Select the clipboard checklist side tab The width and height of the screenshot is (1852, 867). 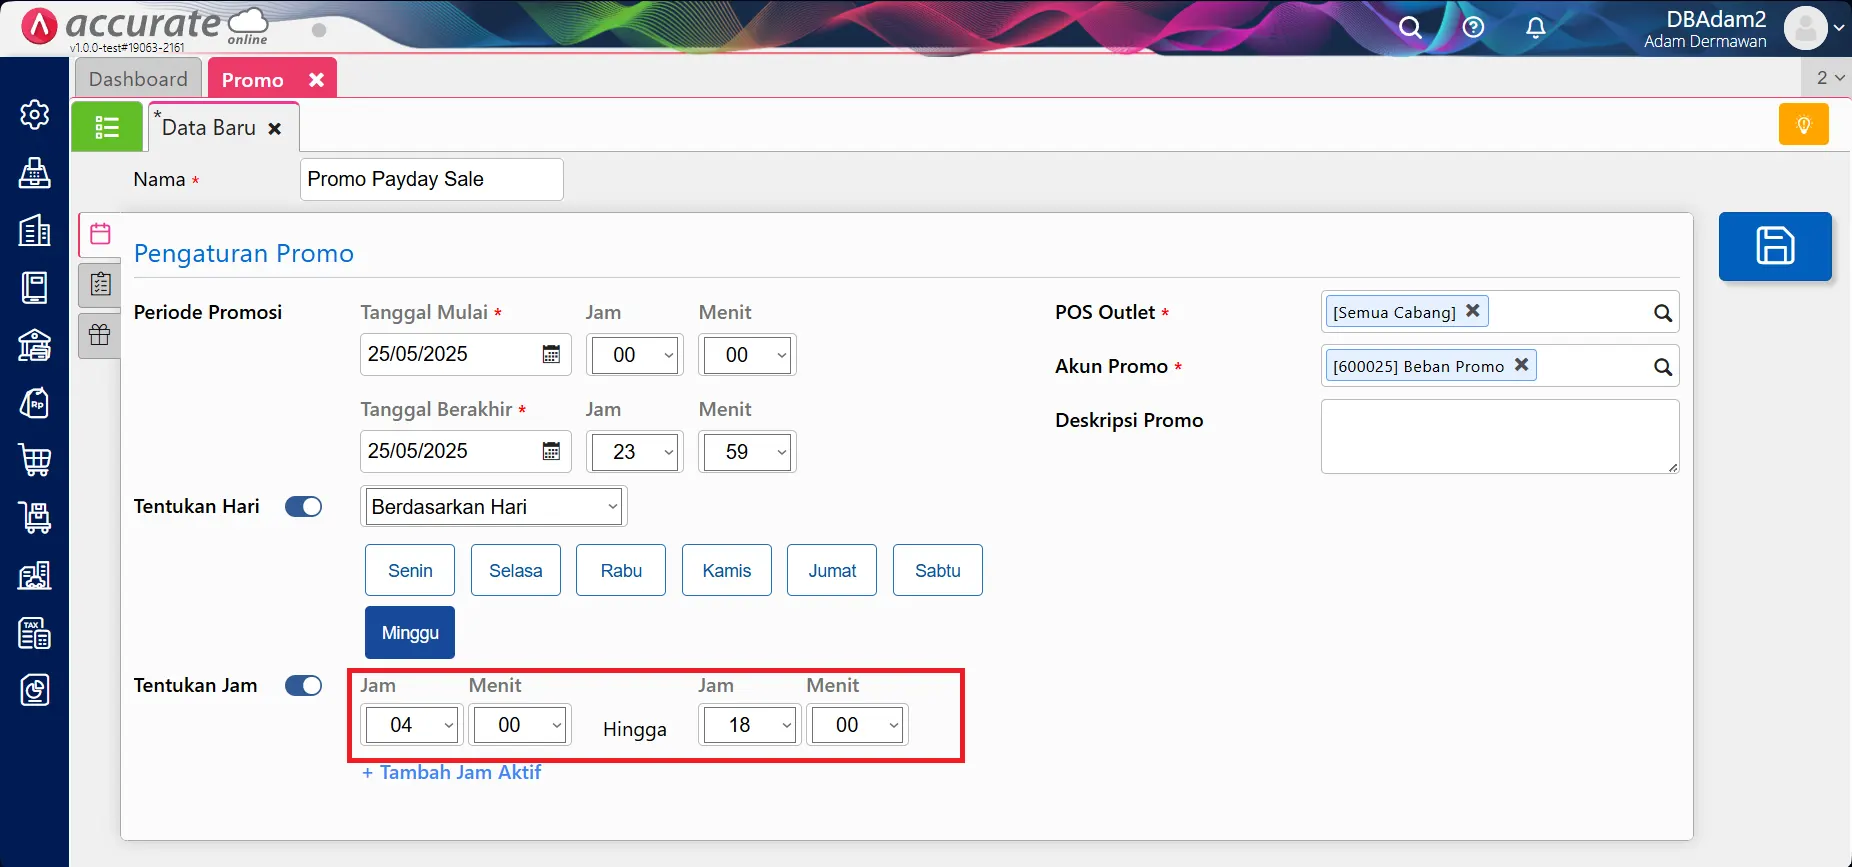(100, 285)
